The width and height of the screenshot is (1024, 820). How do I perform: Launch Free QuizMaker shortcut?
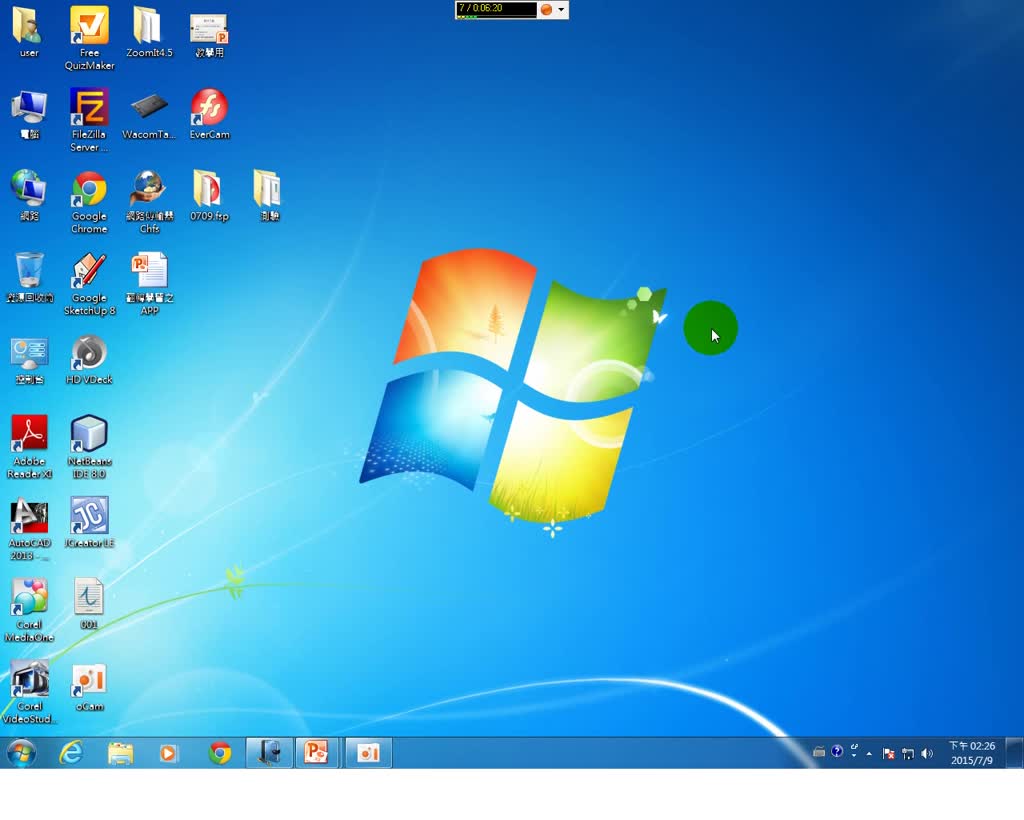(x=89, y=38)
